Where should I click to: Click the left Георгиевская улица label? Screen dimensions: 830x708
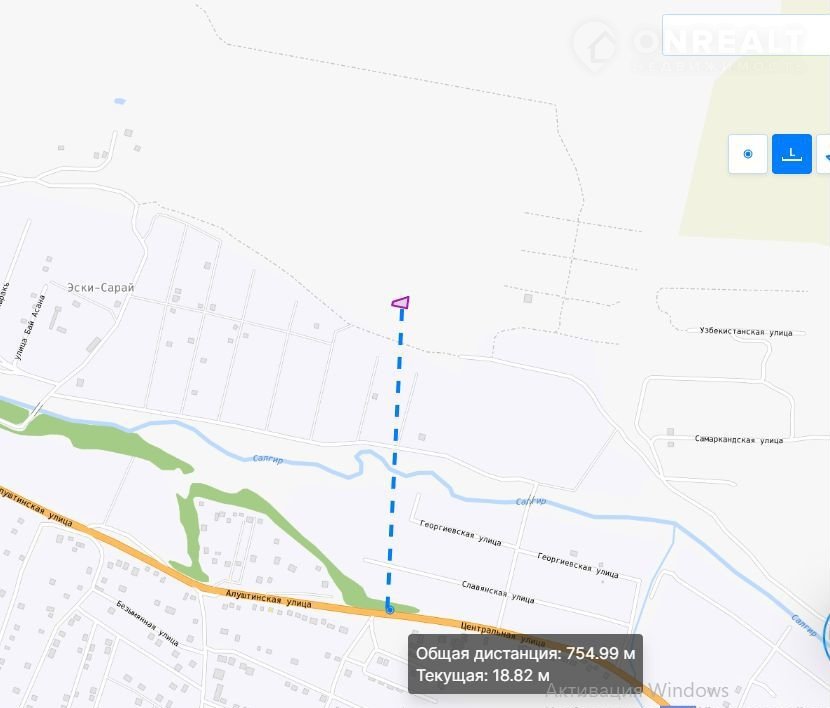tap(460, 532)
